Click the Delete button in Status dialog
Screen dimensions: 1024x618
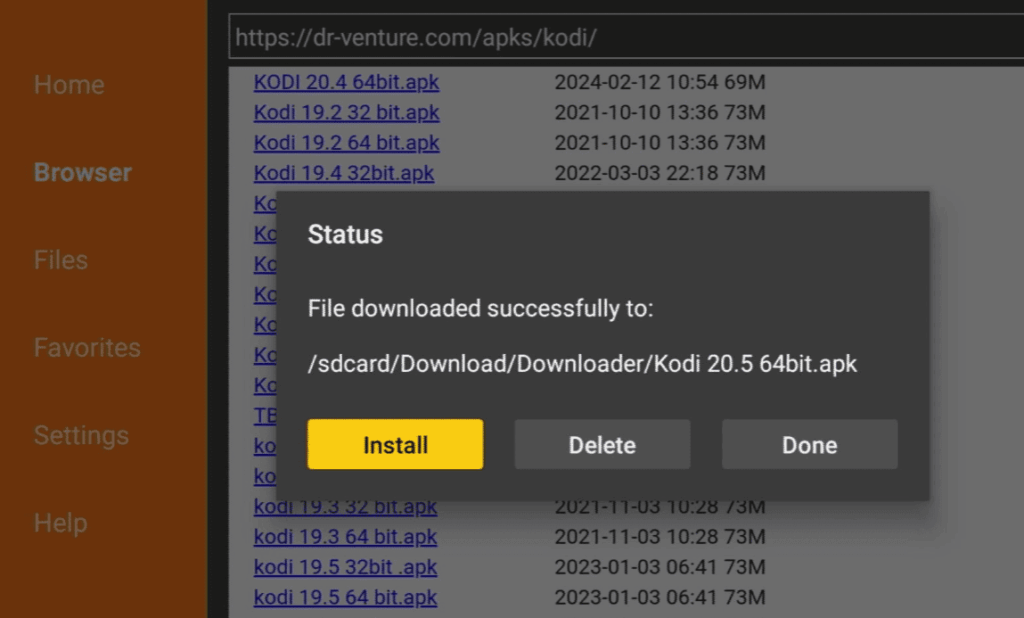point(602,444)
